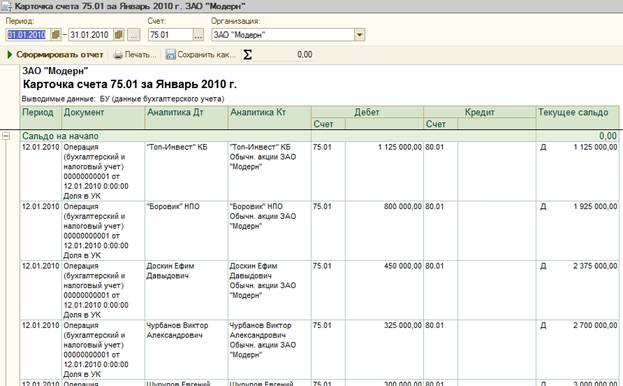This screenshot has width=623, height=386.
Task: Open calendar picker for start date 01.01.2010
Action: point(56,35)
